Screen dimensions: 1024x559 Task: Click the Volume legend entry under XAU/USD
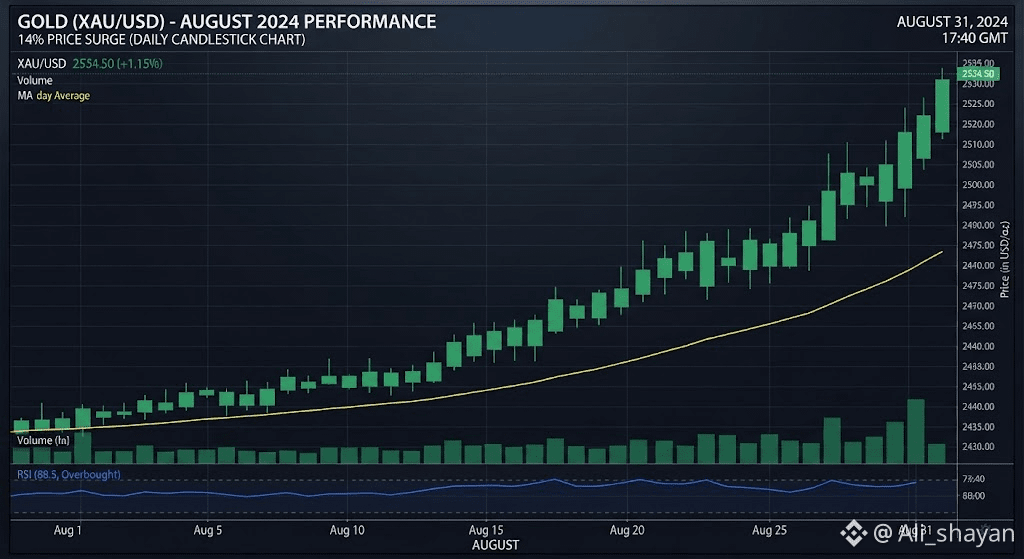coord(35,80)
